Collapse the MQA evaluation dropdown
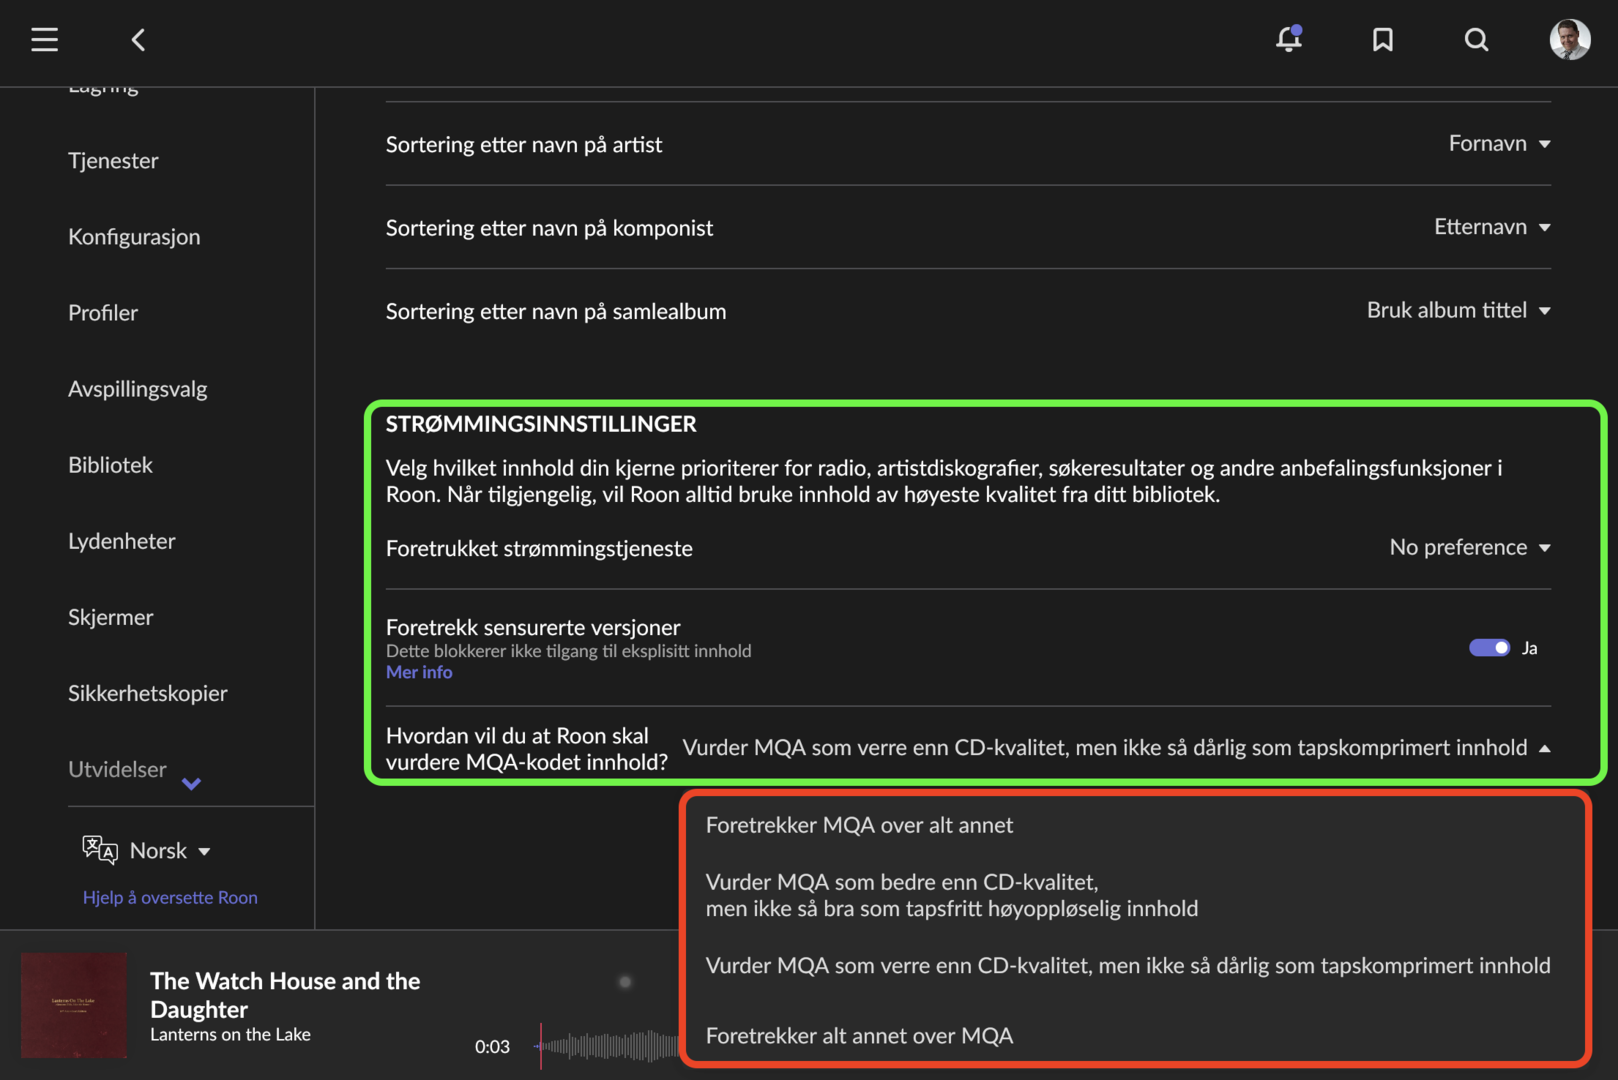 1117,748
